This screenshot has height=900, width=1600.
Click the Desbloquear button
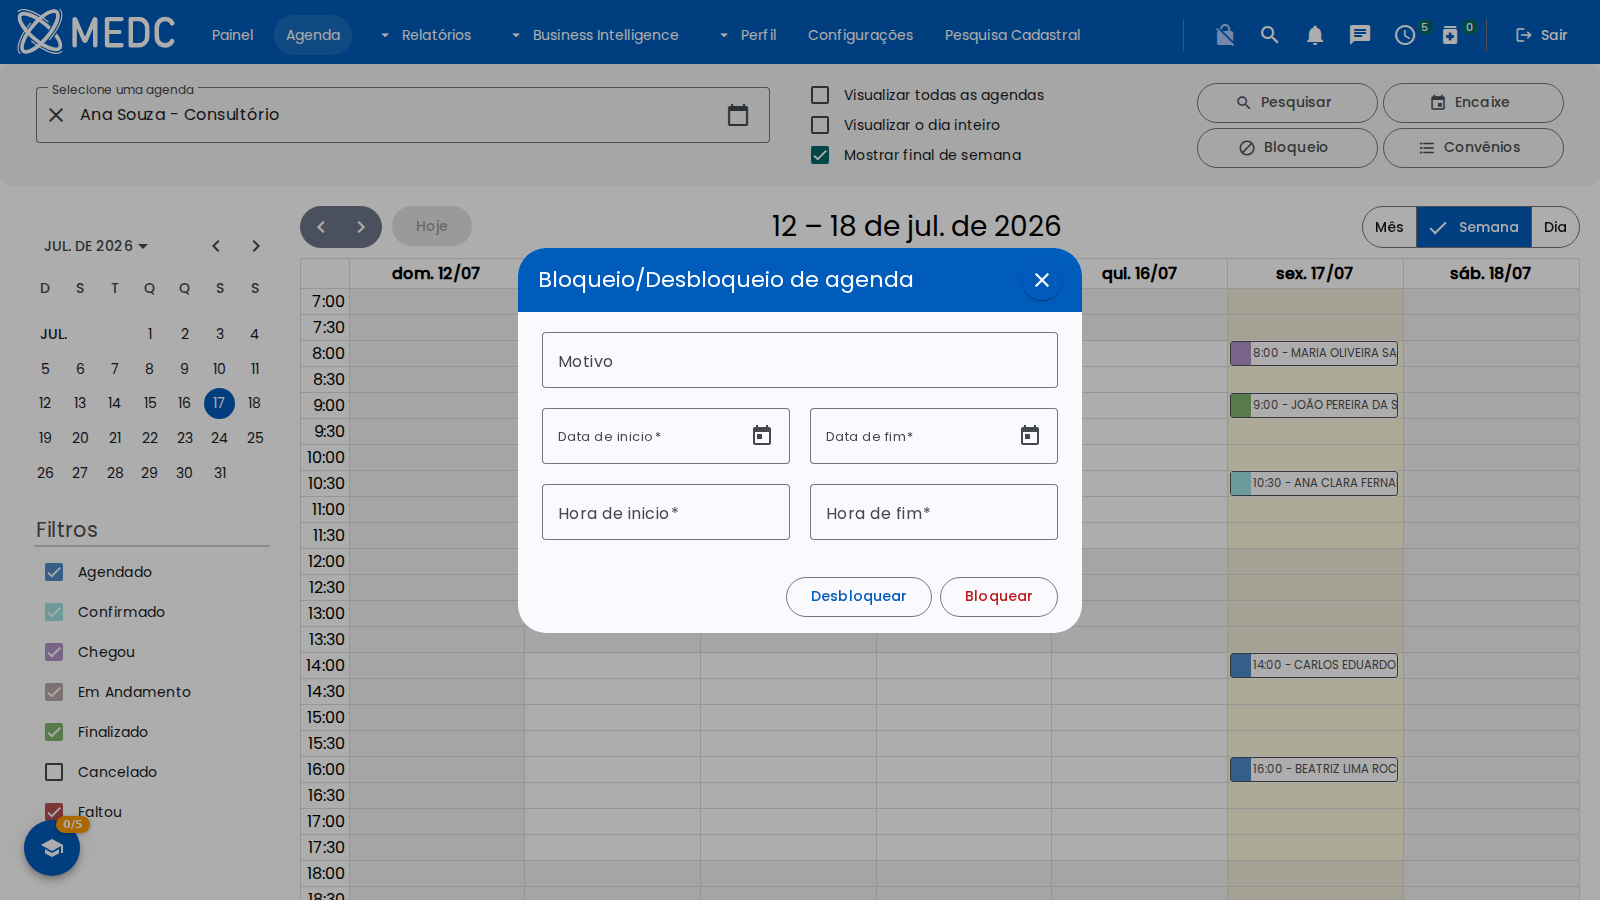point(859,597)
